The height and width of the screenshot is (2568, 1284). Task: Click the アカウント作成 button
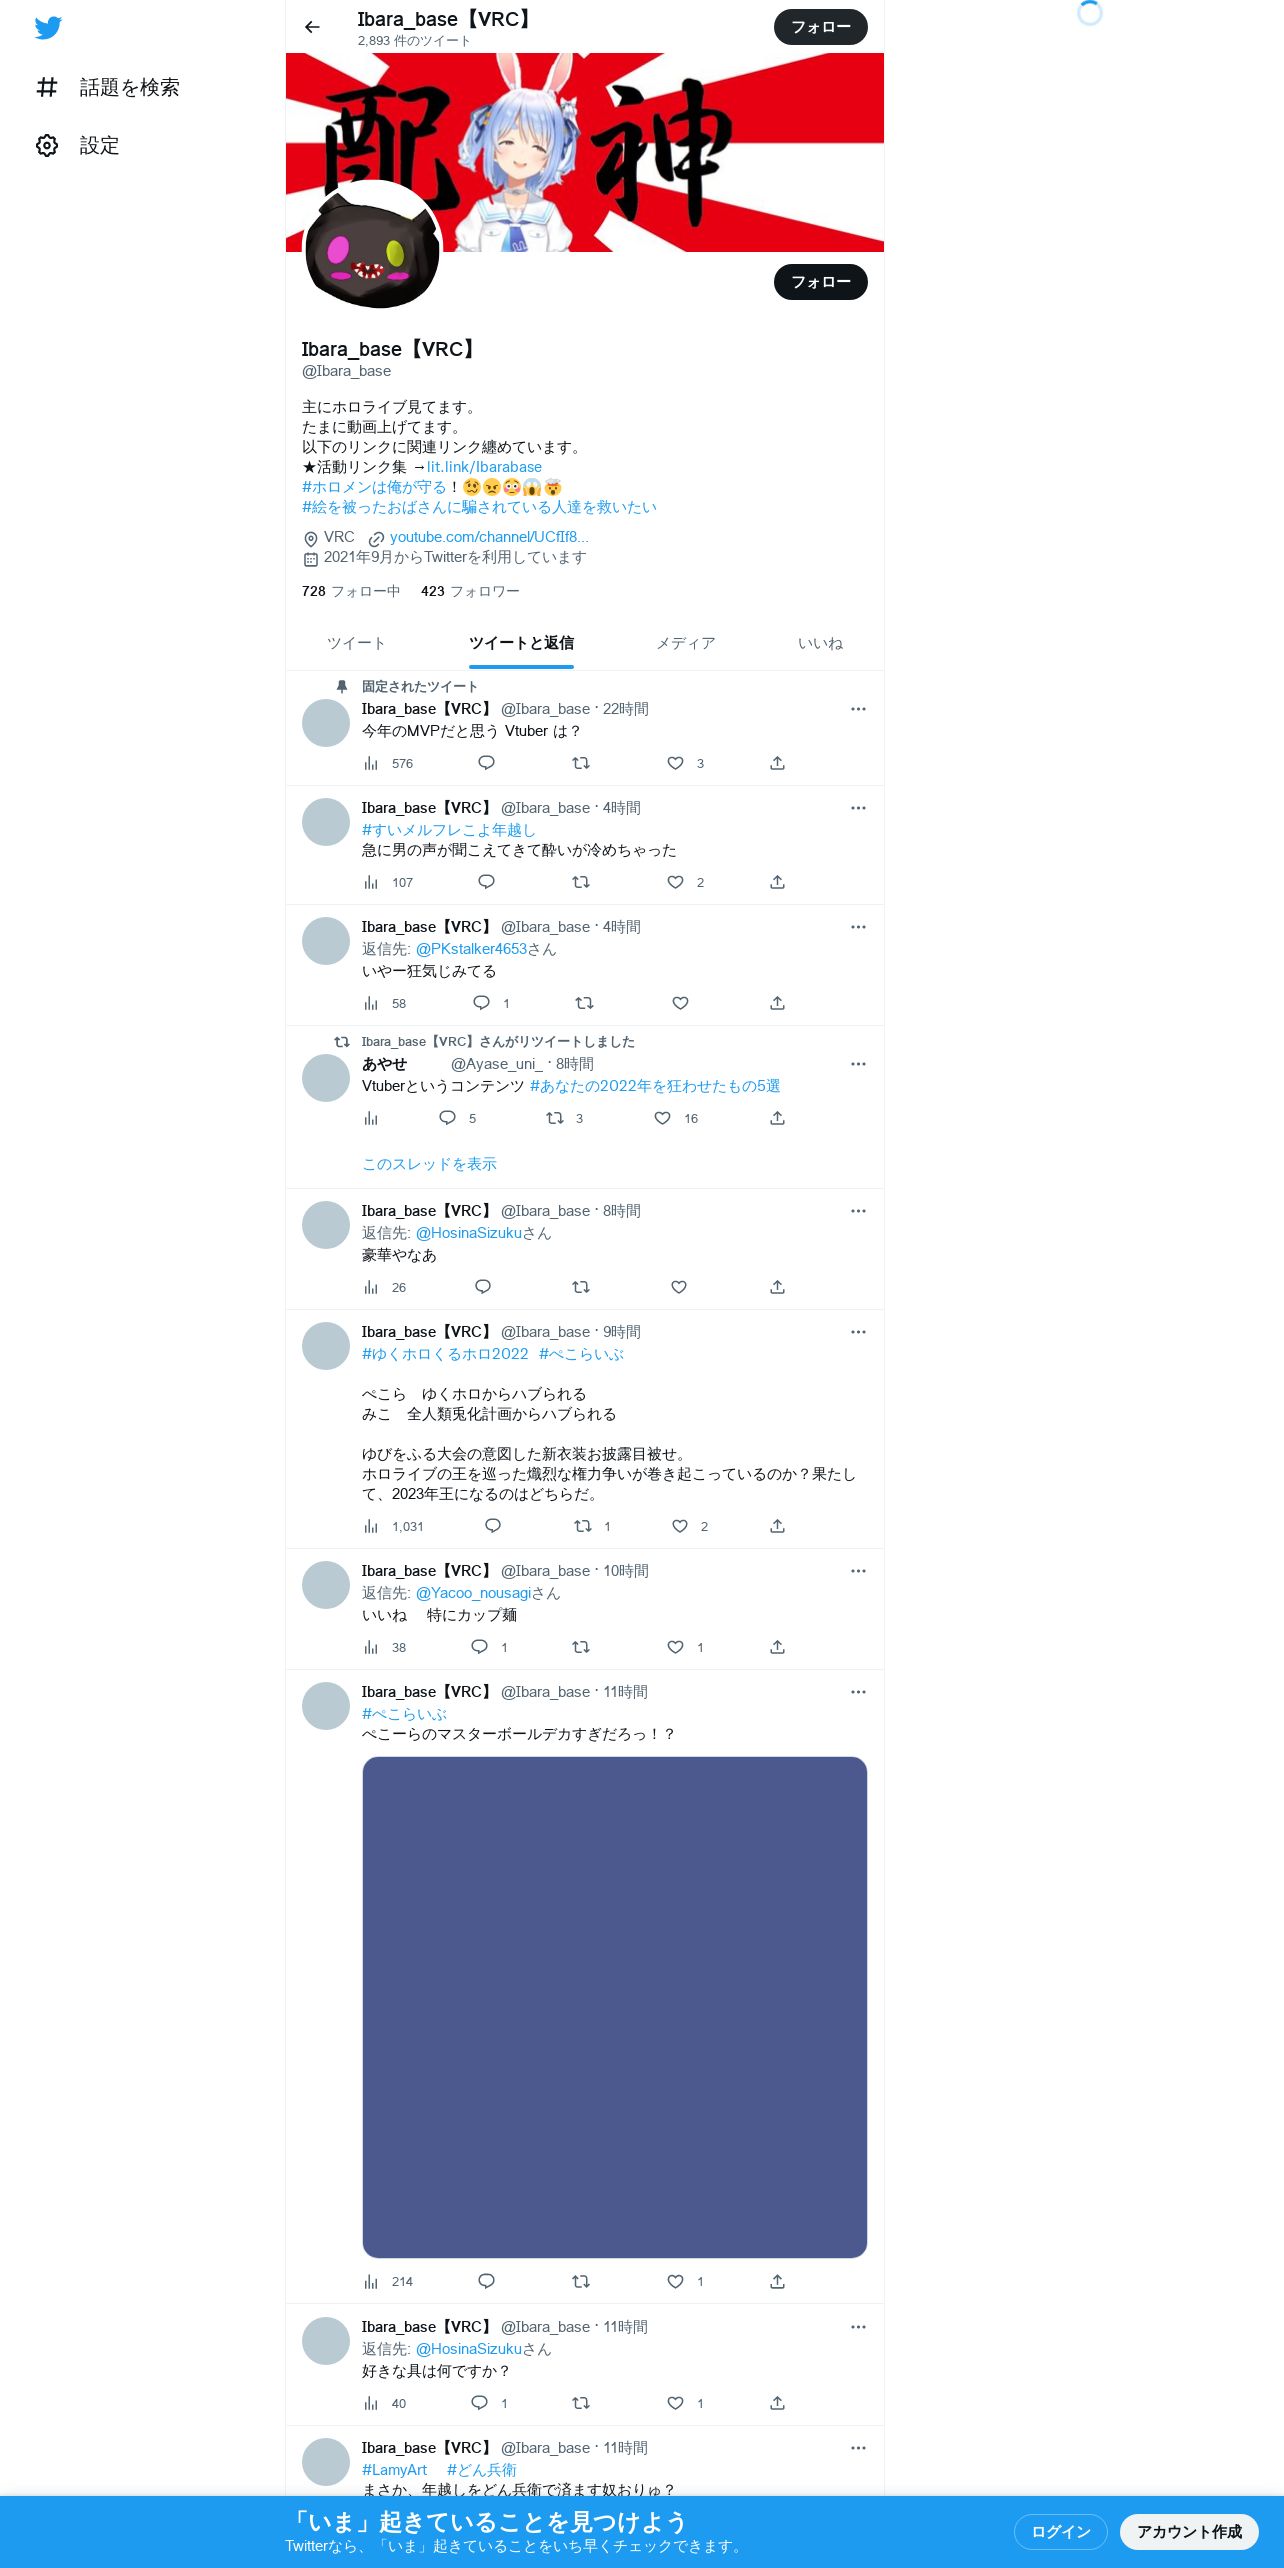(x=1189, y=2531)
